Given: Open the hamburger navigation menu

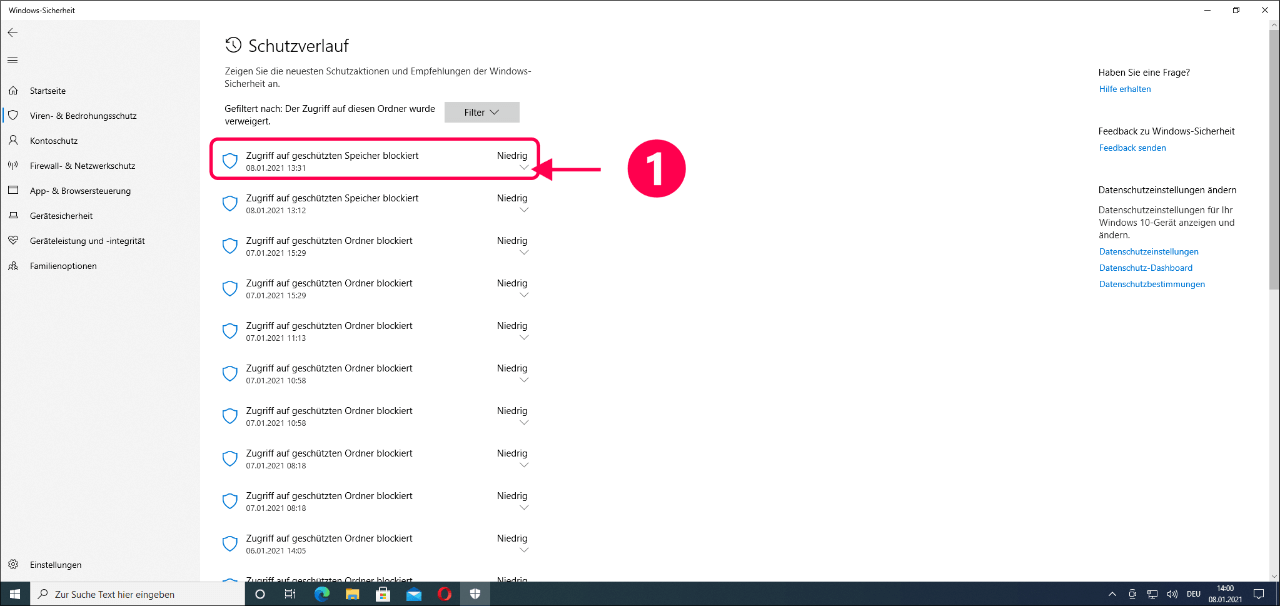Looking at the screenshot, I should [x=12, y=60].
